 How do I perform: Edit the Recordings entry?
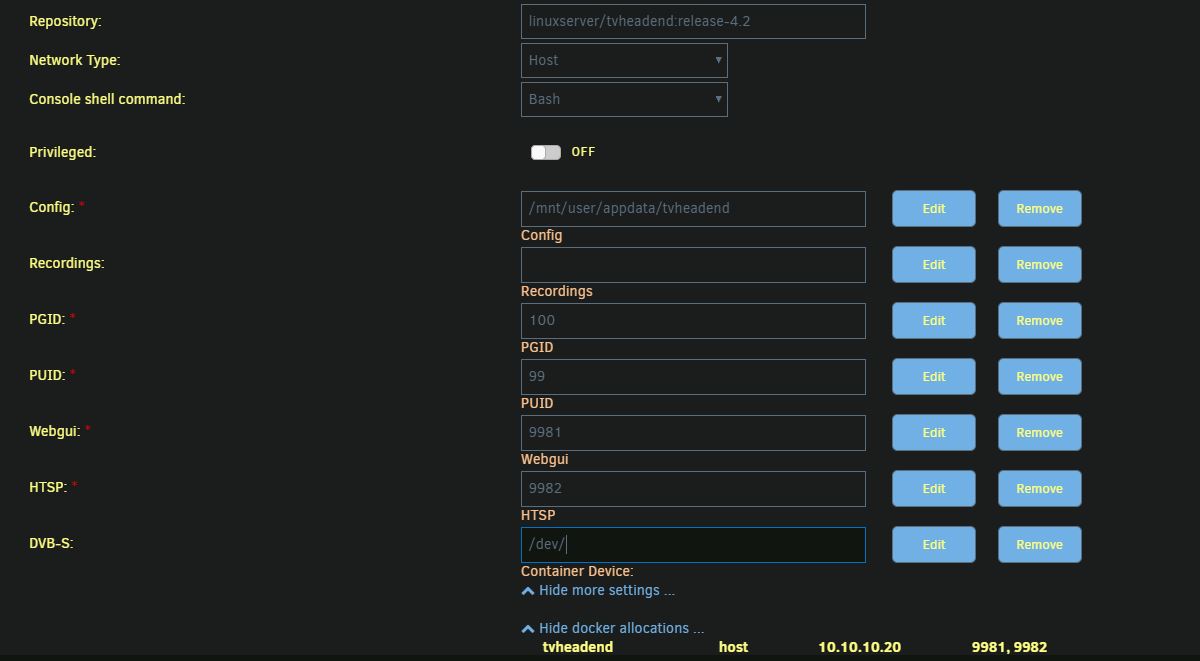click(x=934, y=264)
